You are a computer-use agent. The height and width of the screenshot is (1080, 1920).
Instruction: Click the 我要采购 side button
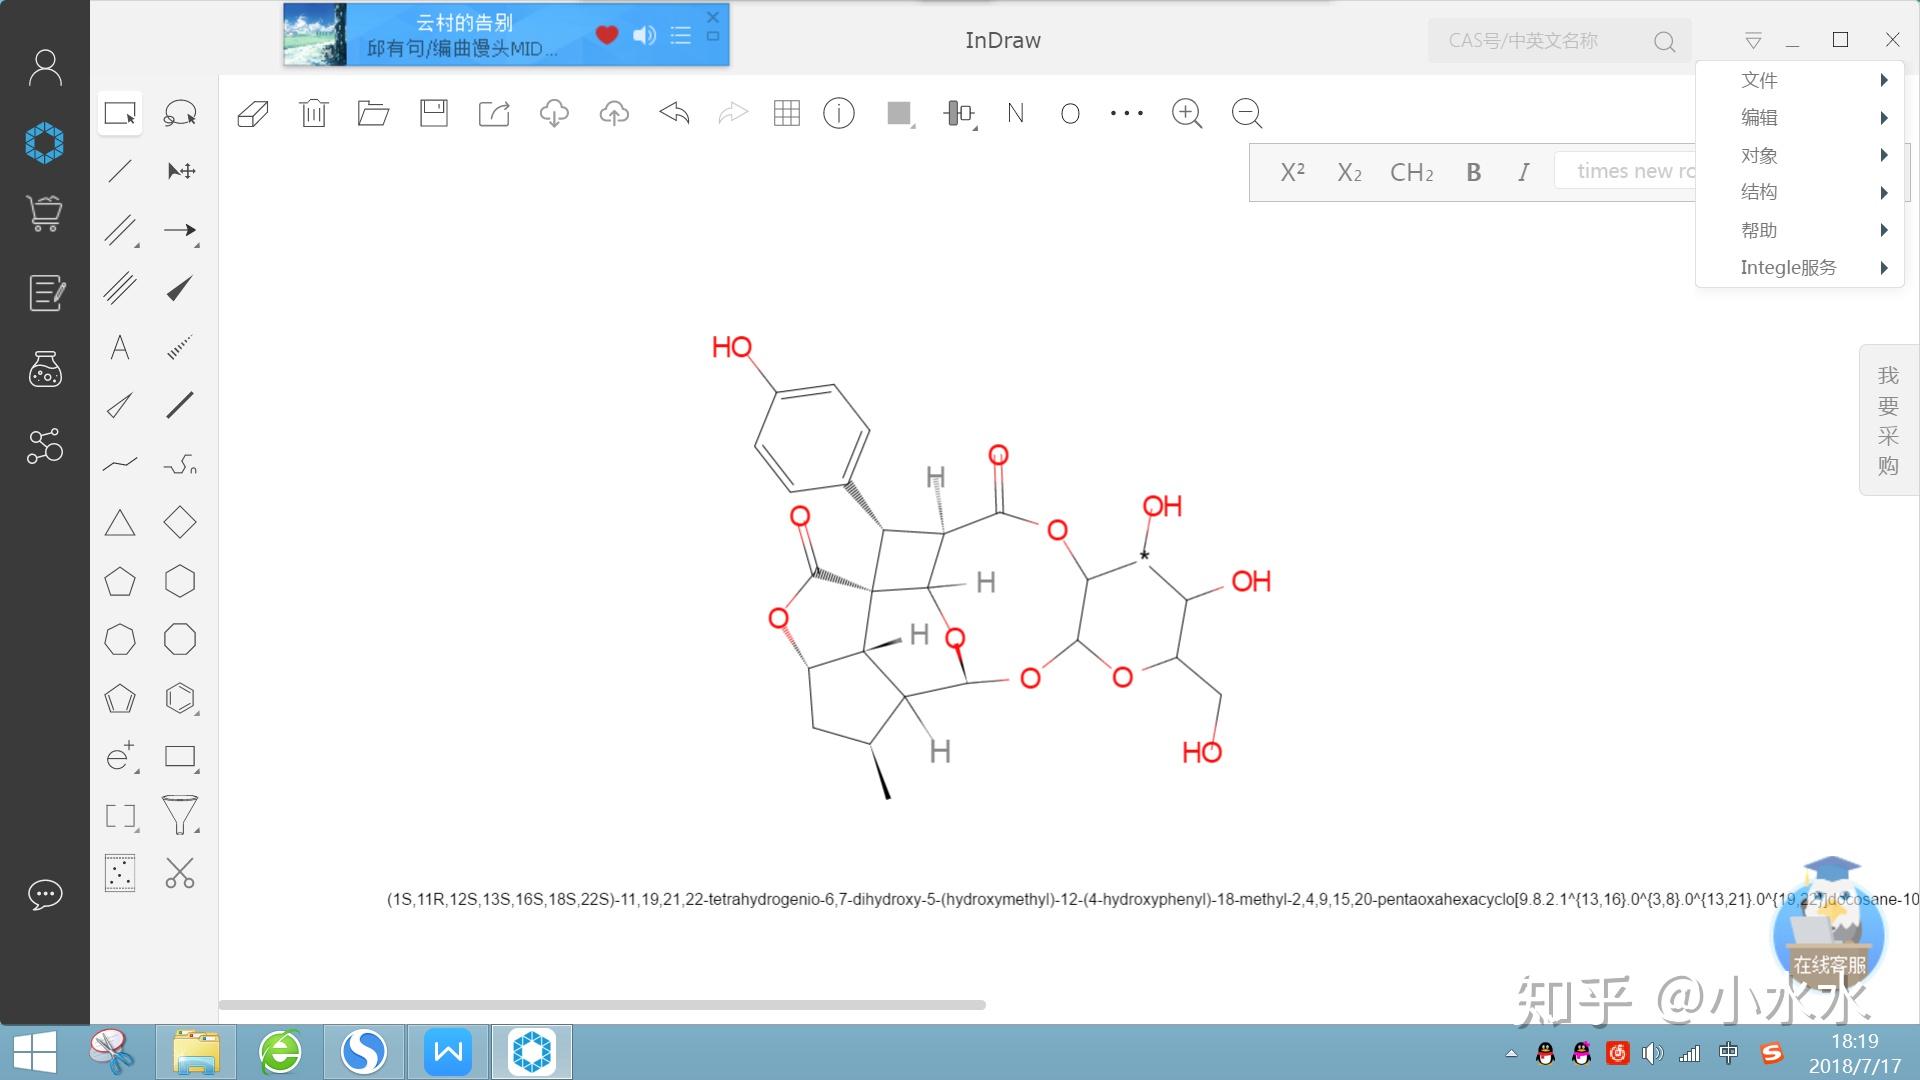(1887, 419)
